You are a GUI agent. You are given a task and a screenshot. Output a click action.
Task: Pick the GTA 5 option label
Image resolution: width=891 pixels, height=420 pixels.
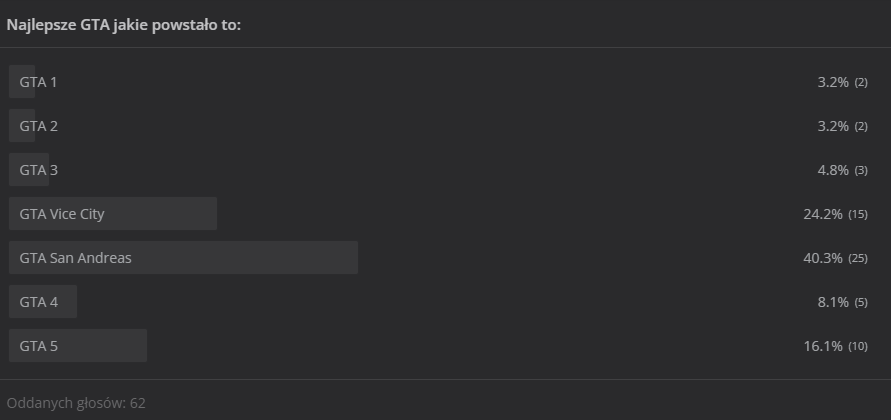[38, 346]
